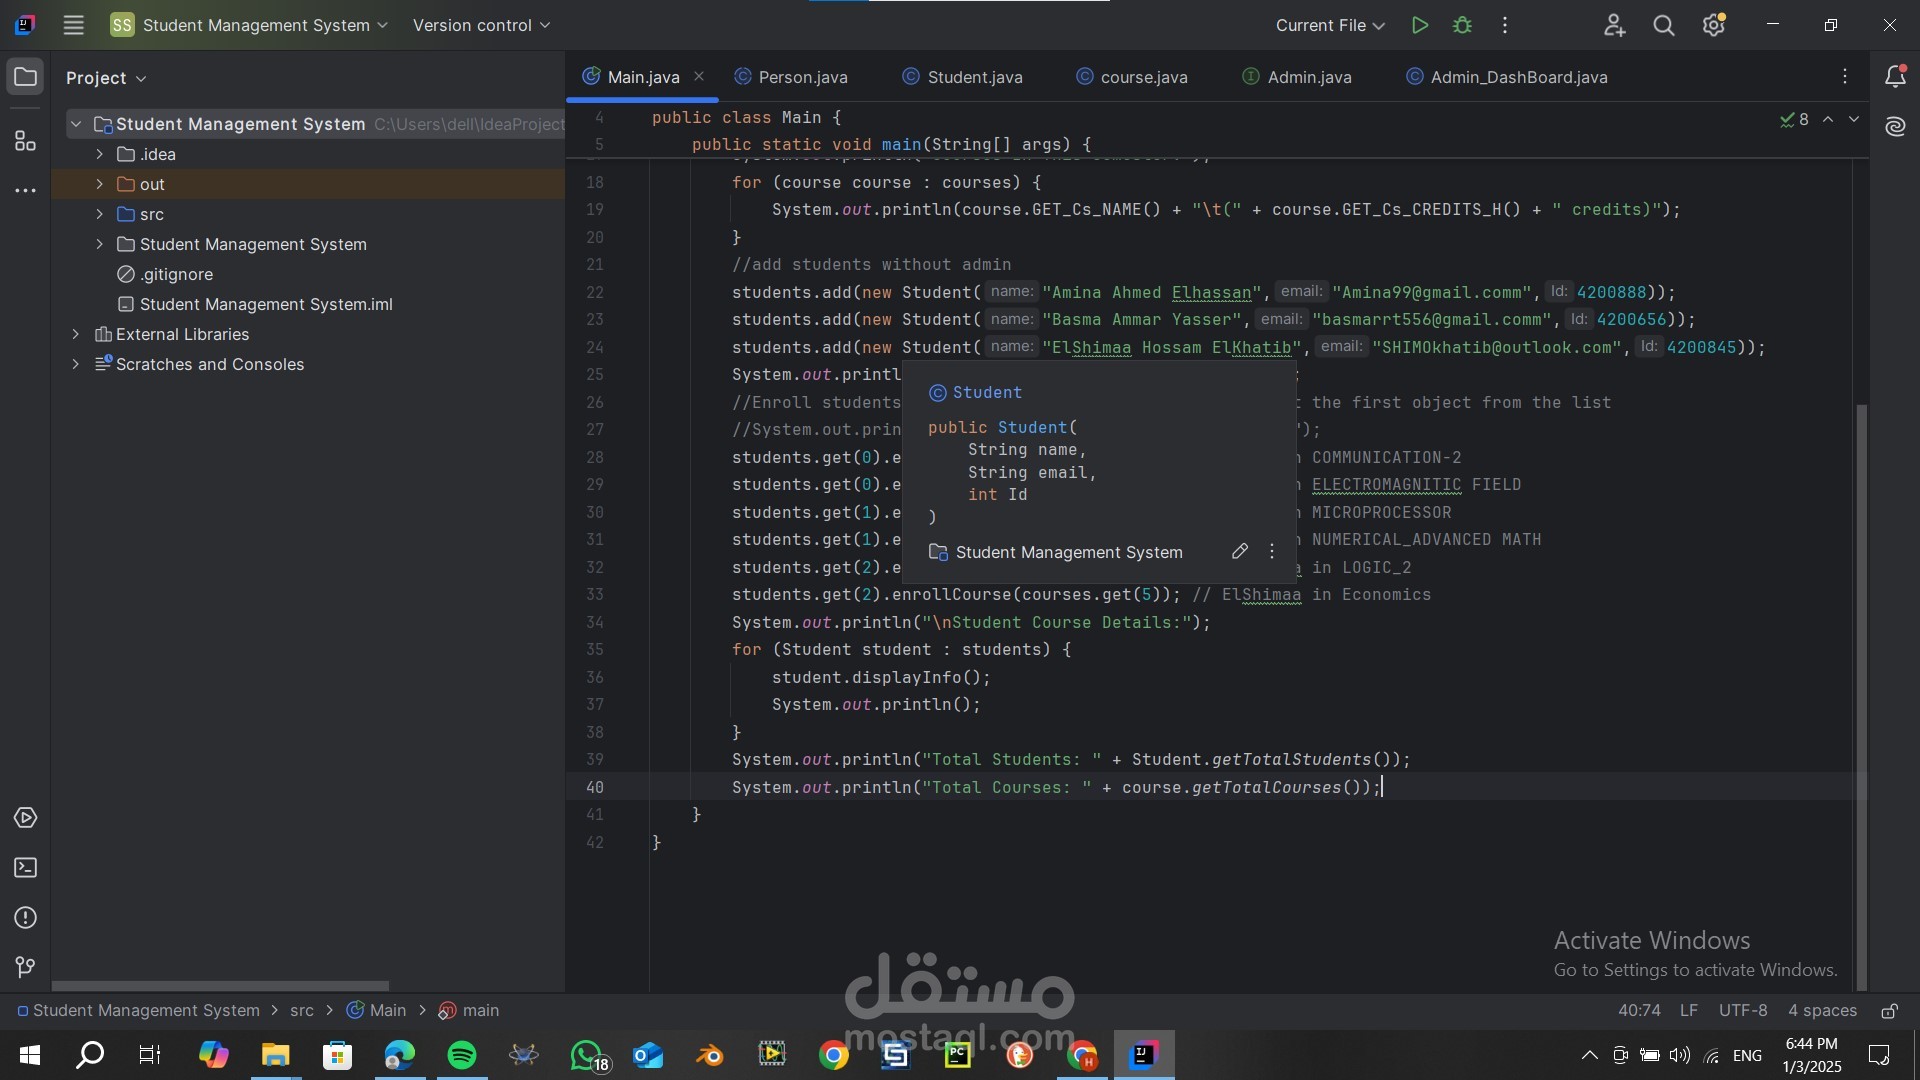Image resolution: width=1920 pixels, height=1080 pixels.
Task: Open the notifications bell icon
Action: pyautogui.click(x=1896, y=76)
